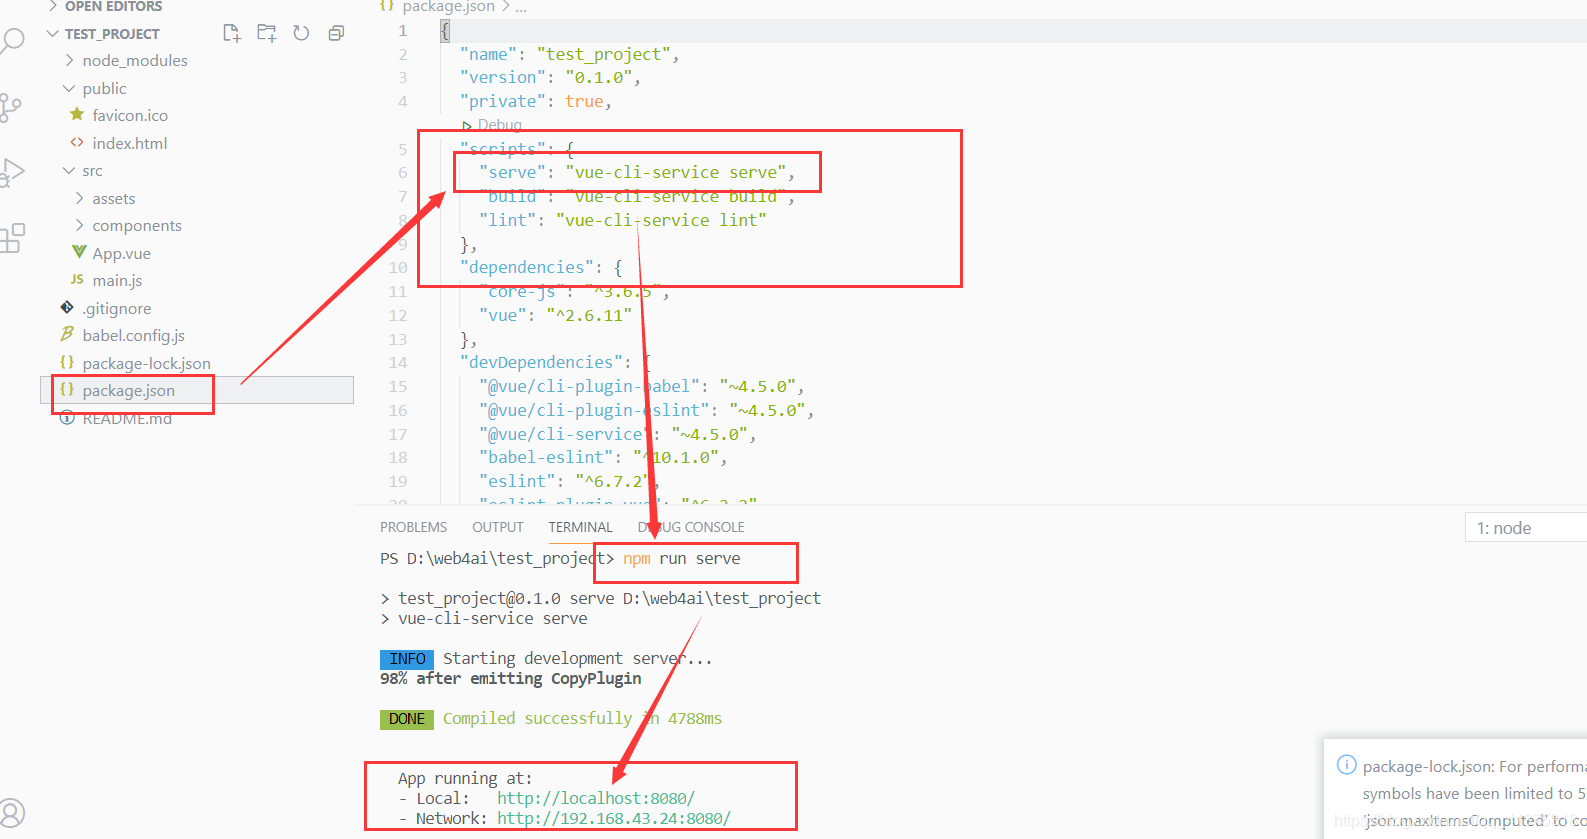Open package-lock.json file
This screenshot has width=1587, height=839.
tap(146, 363)
